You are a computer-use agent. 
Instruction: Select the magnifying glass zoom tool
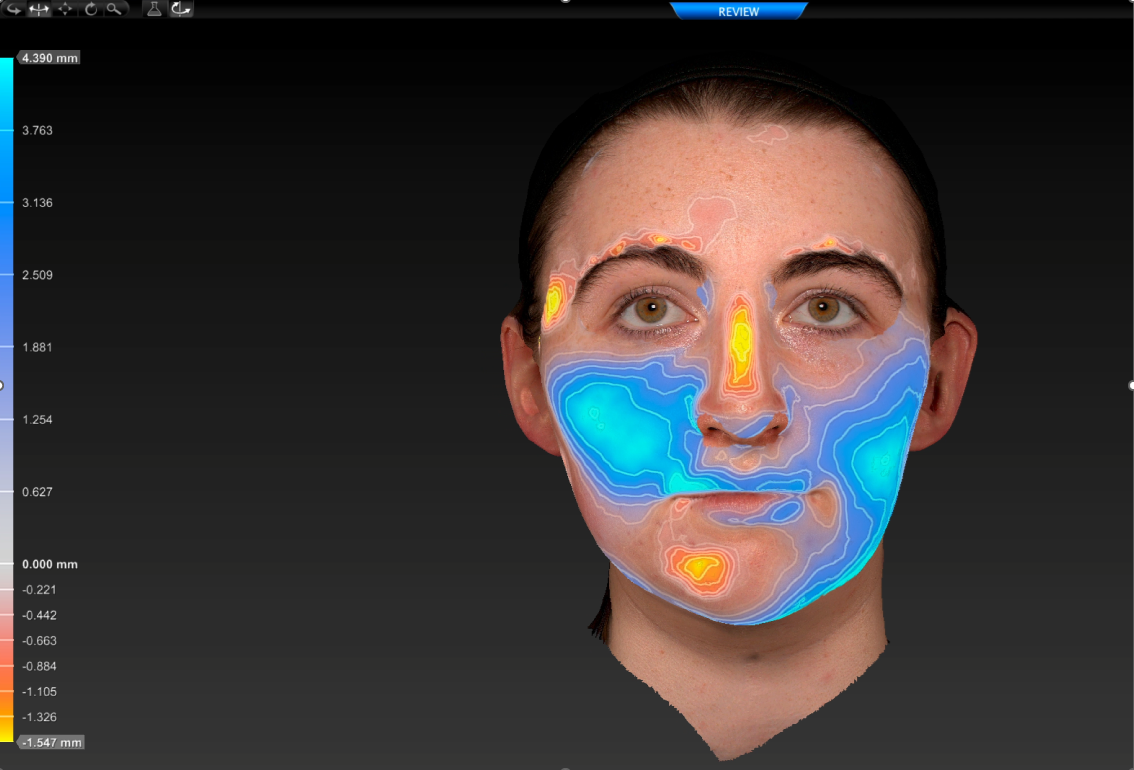point(115,9)
